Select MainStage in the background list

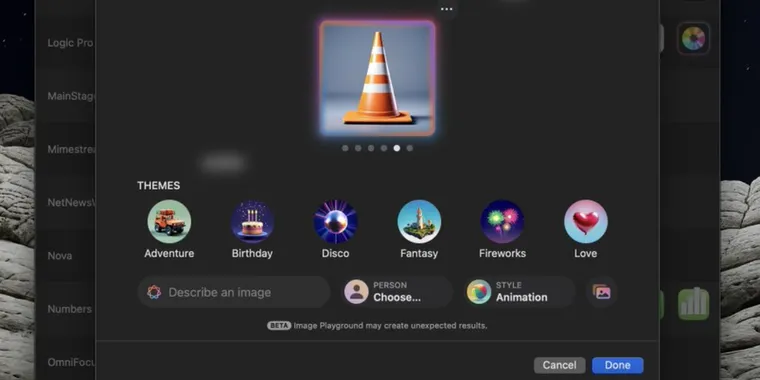(71, 96)
